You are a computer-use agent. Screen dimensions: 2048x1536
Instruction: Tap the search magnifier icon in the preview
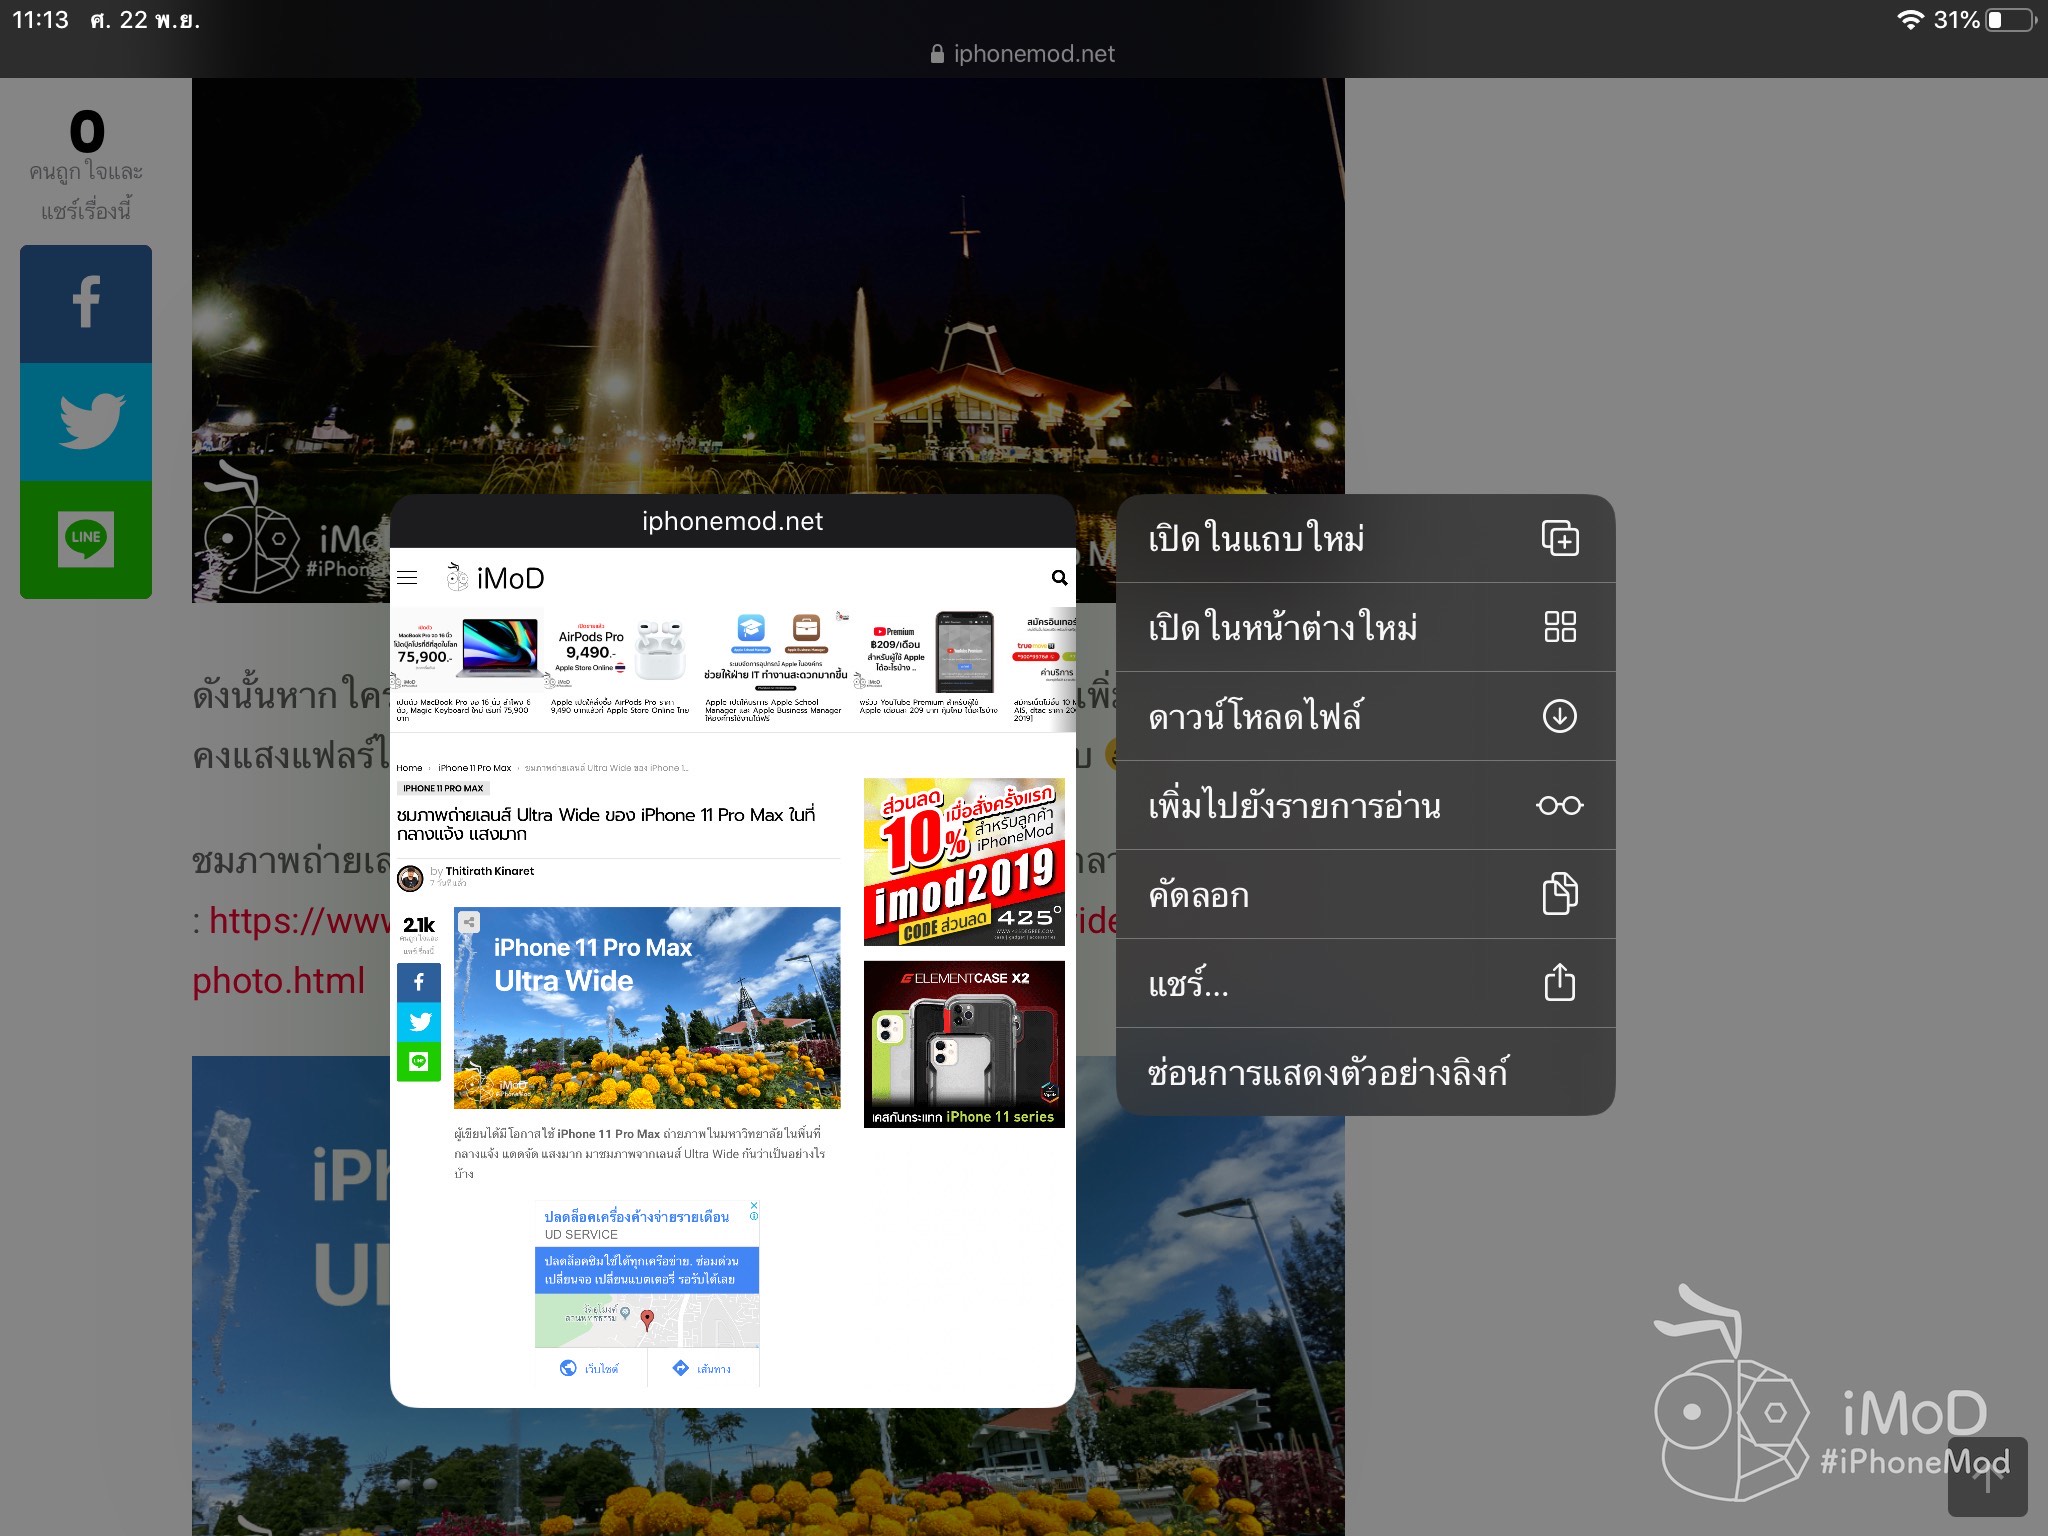[1059, 578]
